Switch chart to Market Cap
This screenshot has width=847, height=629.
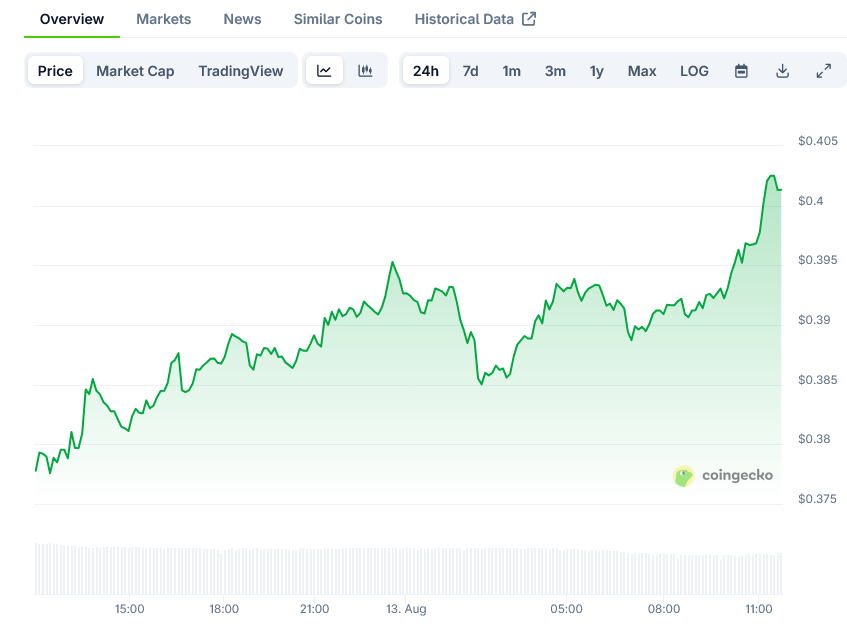(135, 71)
